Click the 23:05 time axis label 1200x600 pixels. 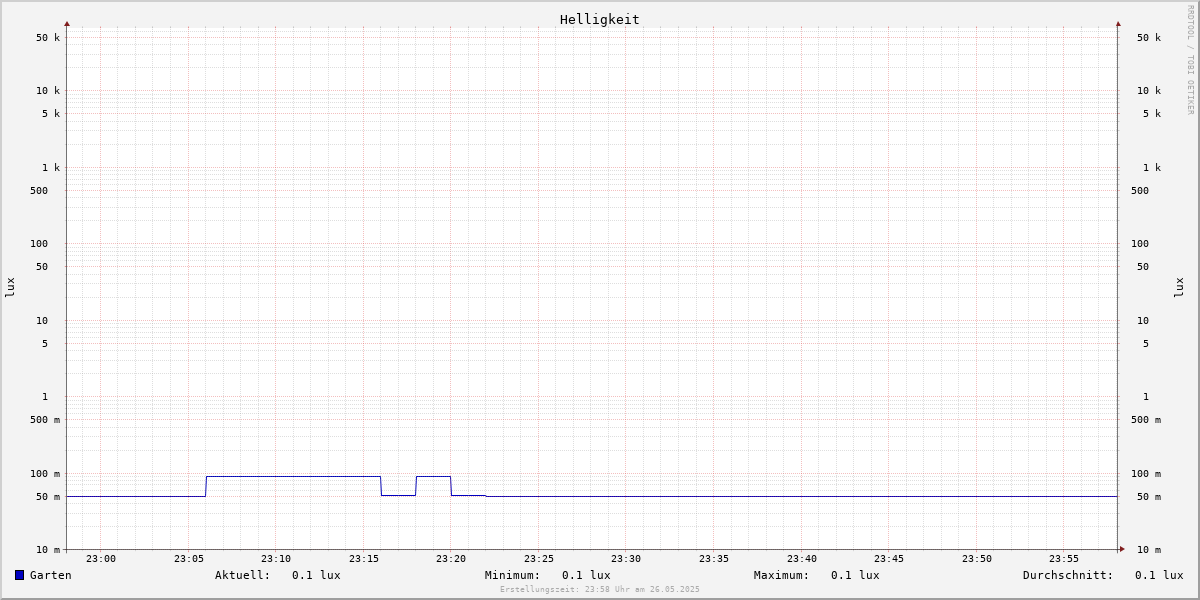point(189,559)
